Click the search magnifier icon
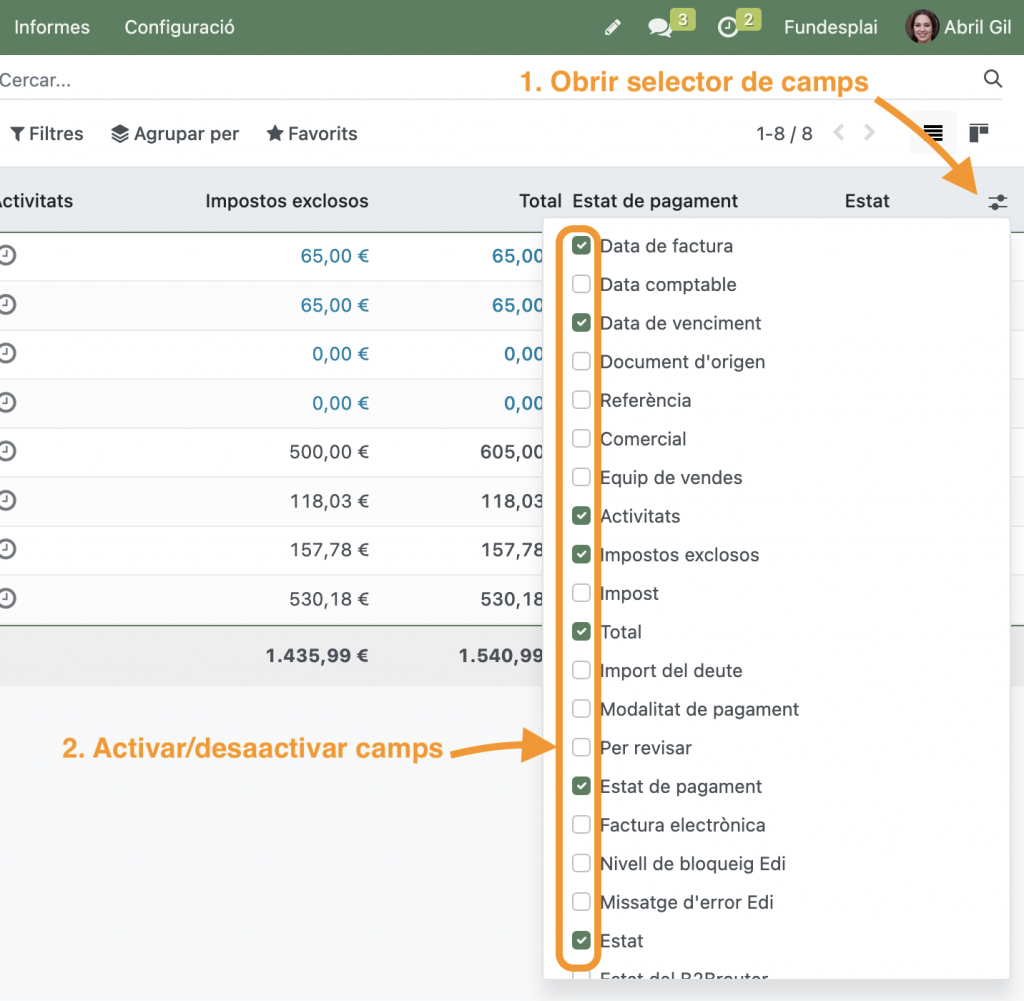 coord(992,79)
